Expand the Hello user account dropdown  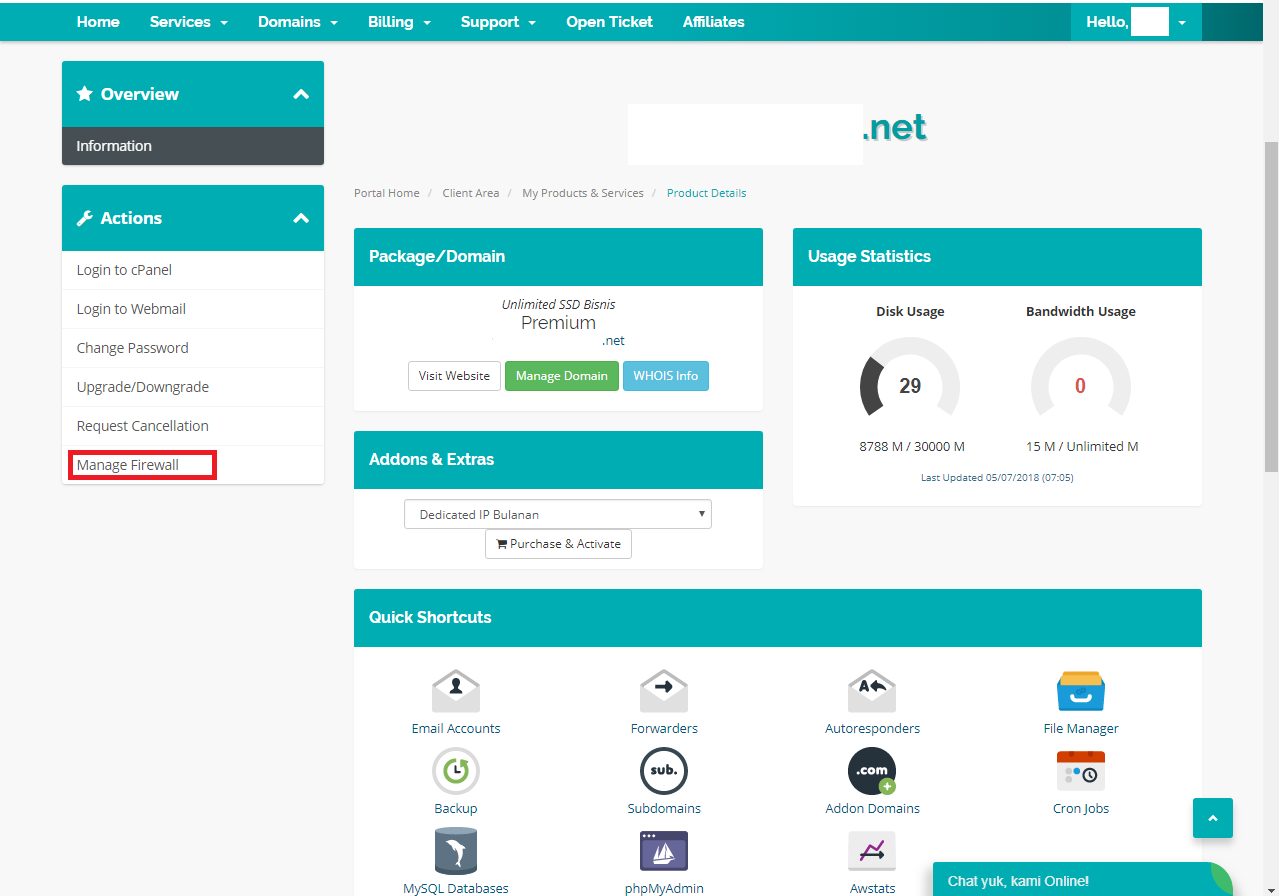coord(1136,22)
